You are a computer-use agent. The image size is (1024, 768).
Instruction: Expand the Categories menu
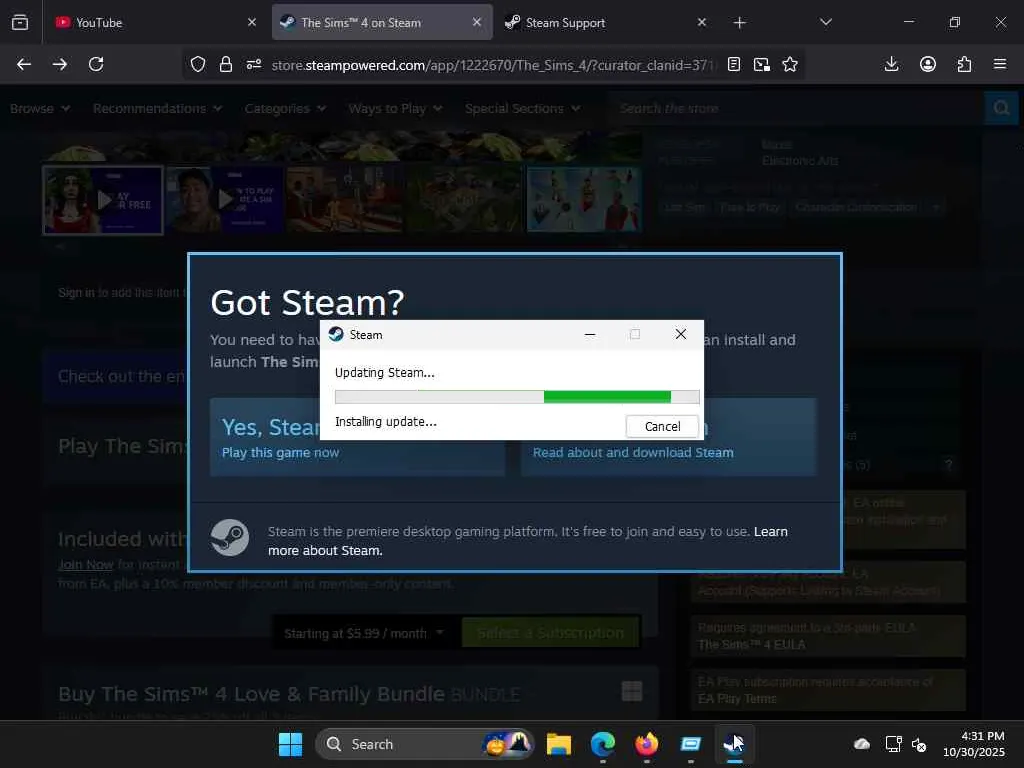tap(285, 108)
